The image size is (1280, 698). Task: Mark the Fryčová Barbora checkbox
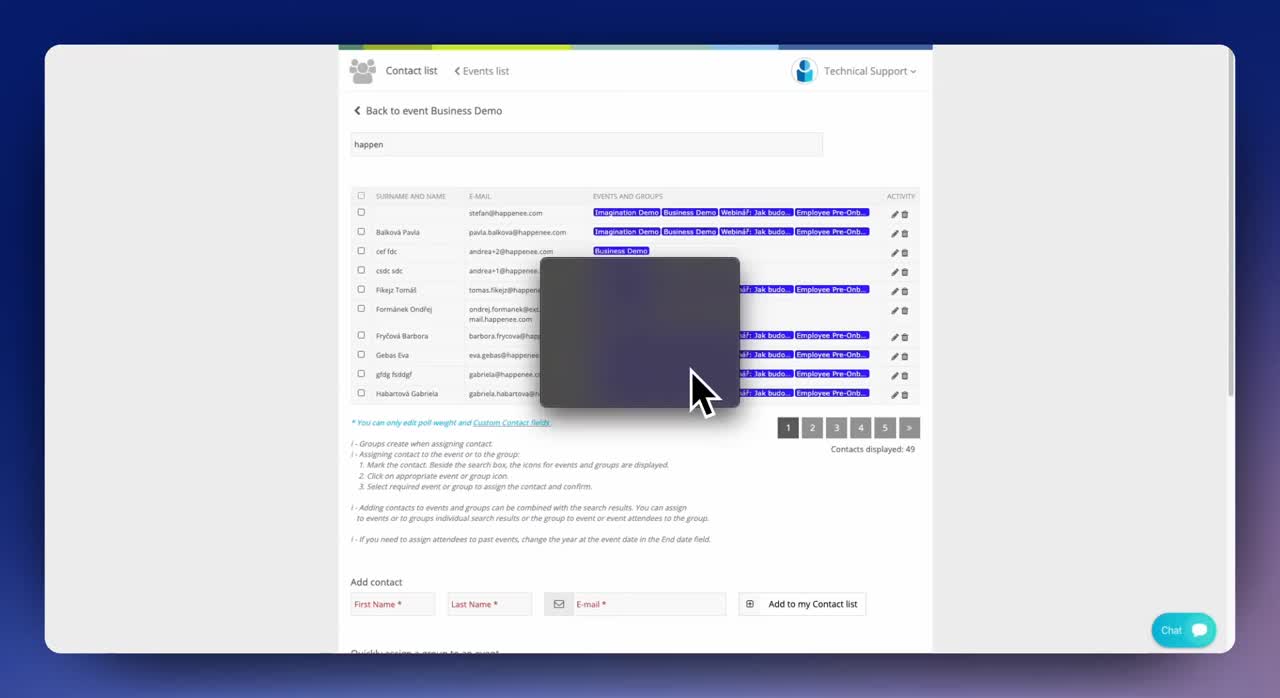pyautogui.click(x=361, y=335)
